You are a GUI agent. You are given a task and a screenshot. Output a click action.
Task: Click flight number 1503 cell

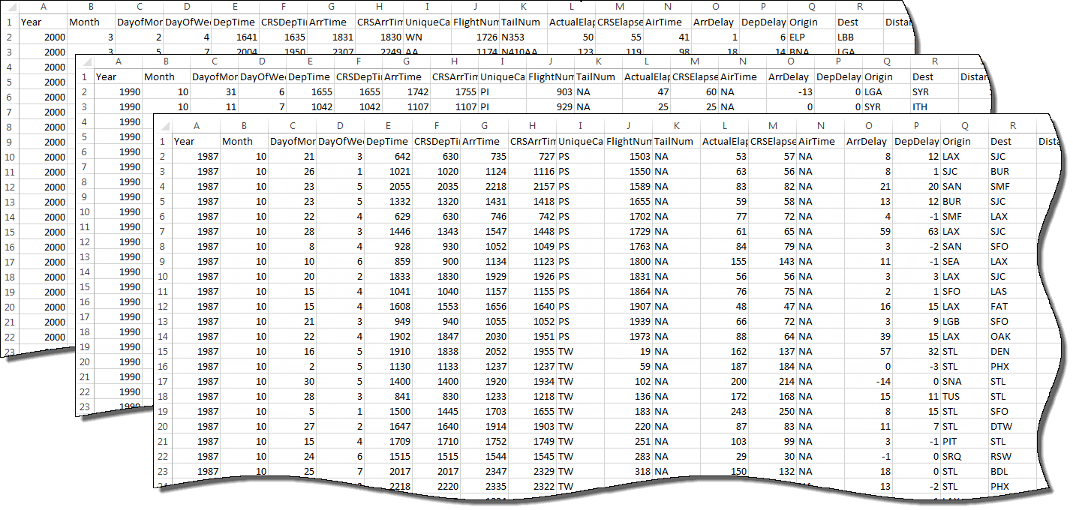[628, 157]
